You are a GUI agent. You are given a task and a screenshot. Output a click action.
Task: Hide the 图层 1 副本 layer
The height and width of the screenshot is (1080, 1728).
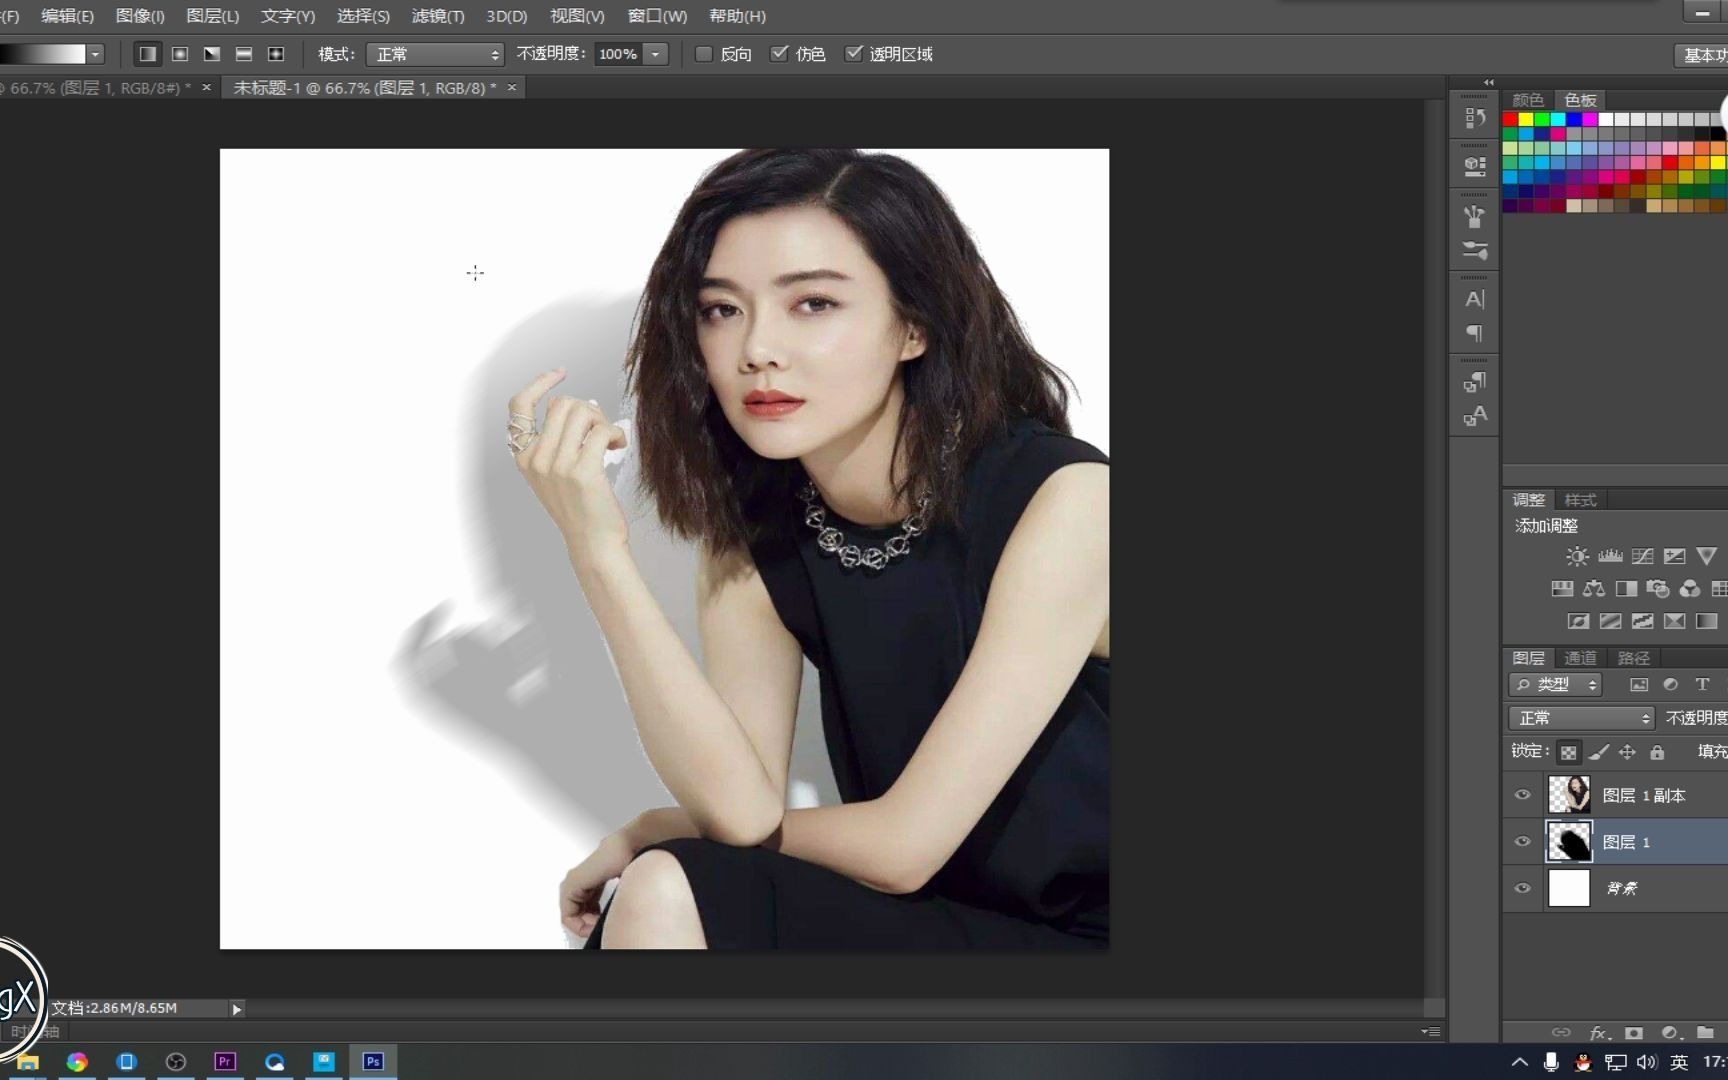point(1523,795)
